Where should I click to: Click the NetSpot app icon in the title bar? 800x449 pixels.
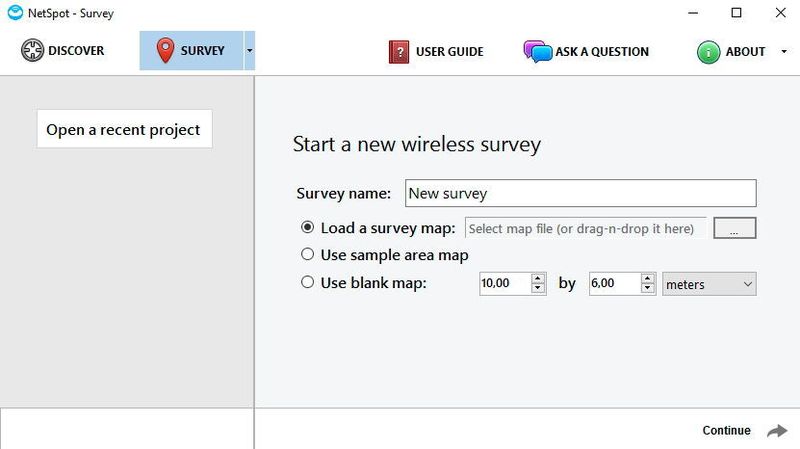[x=15, y=12]
